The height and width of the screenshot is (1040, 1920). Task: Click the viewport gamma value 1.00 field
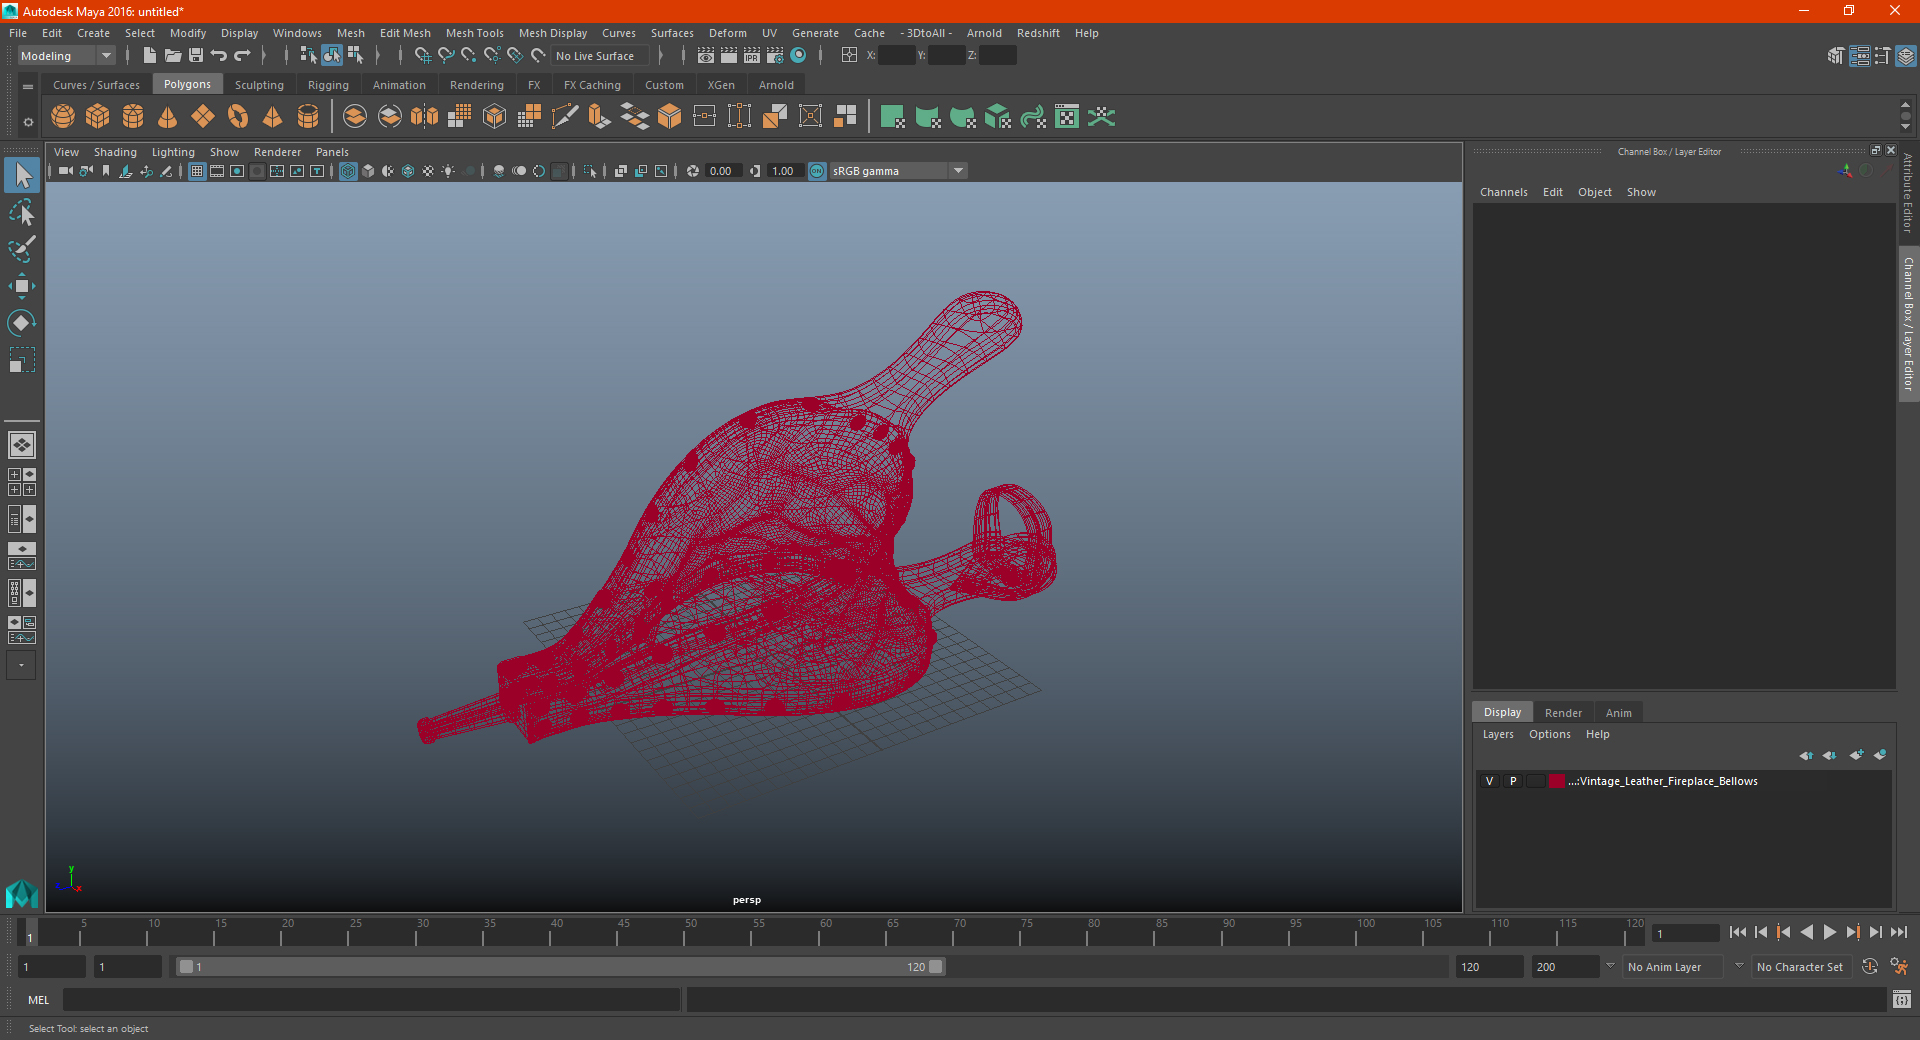784,171
